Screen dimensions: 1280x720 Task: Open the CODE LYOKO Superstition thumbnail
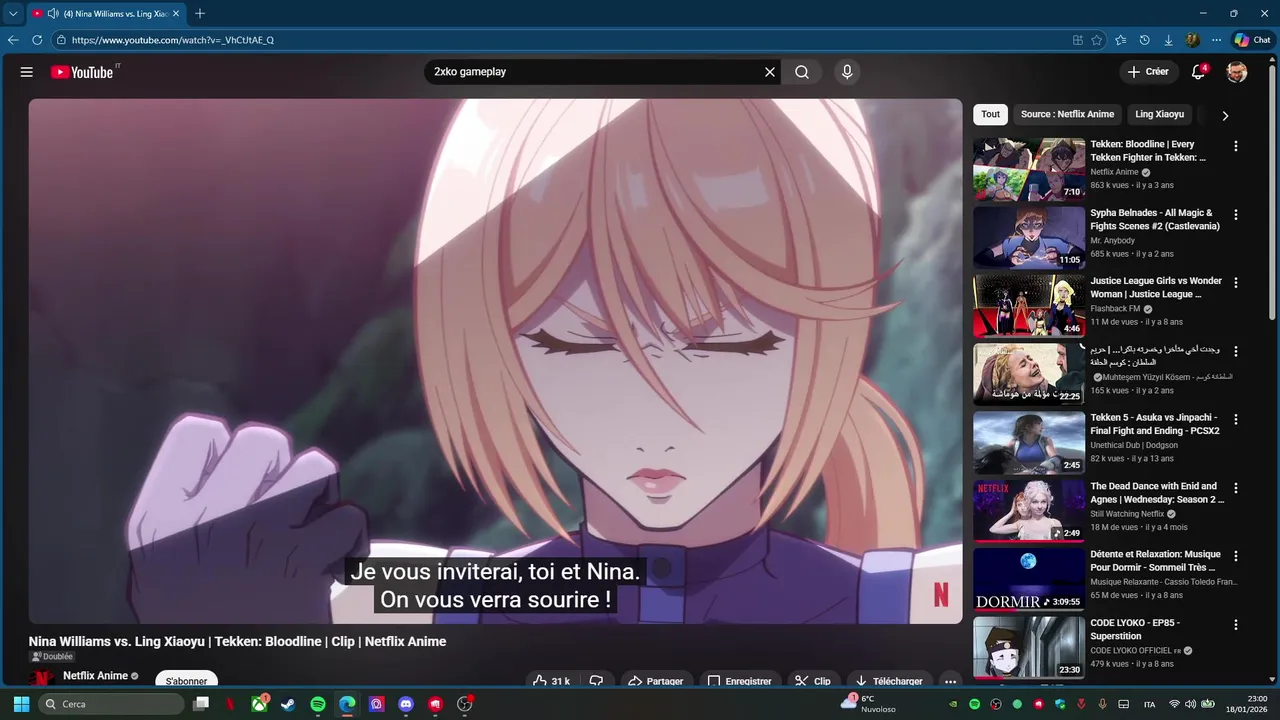click(x=1029, y=647)
